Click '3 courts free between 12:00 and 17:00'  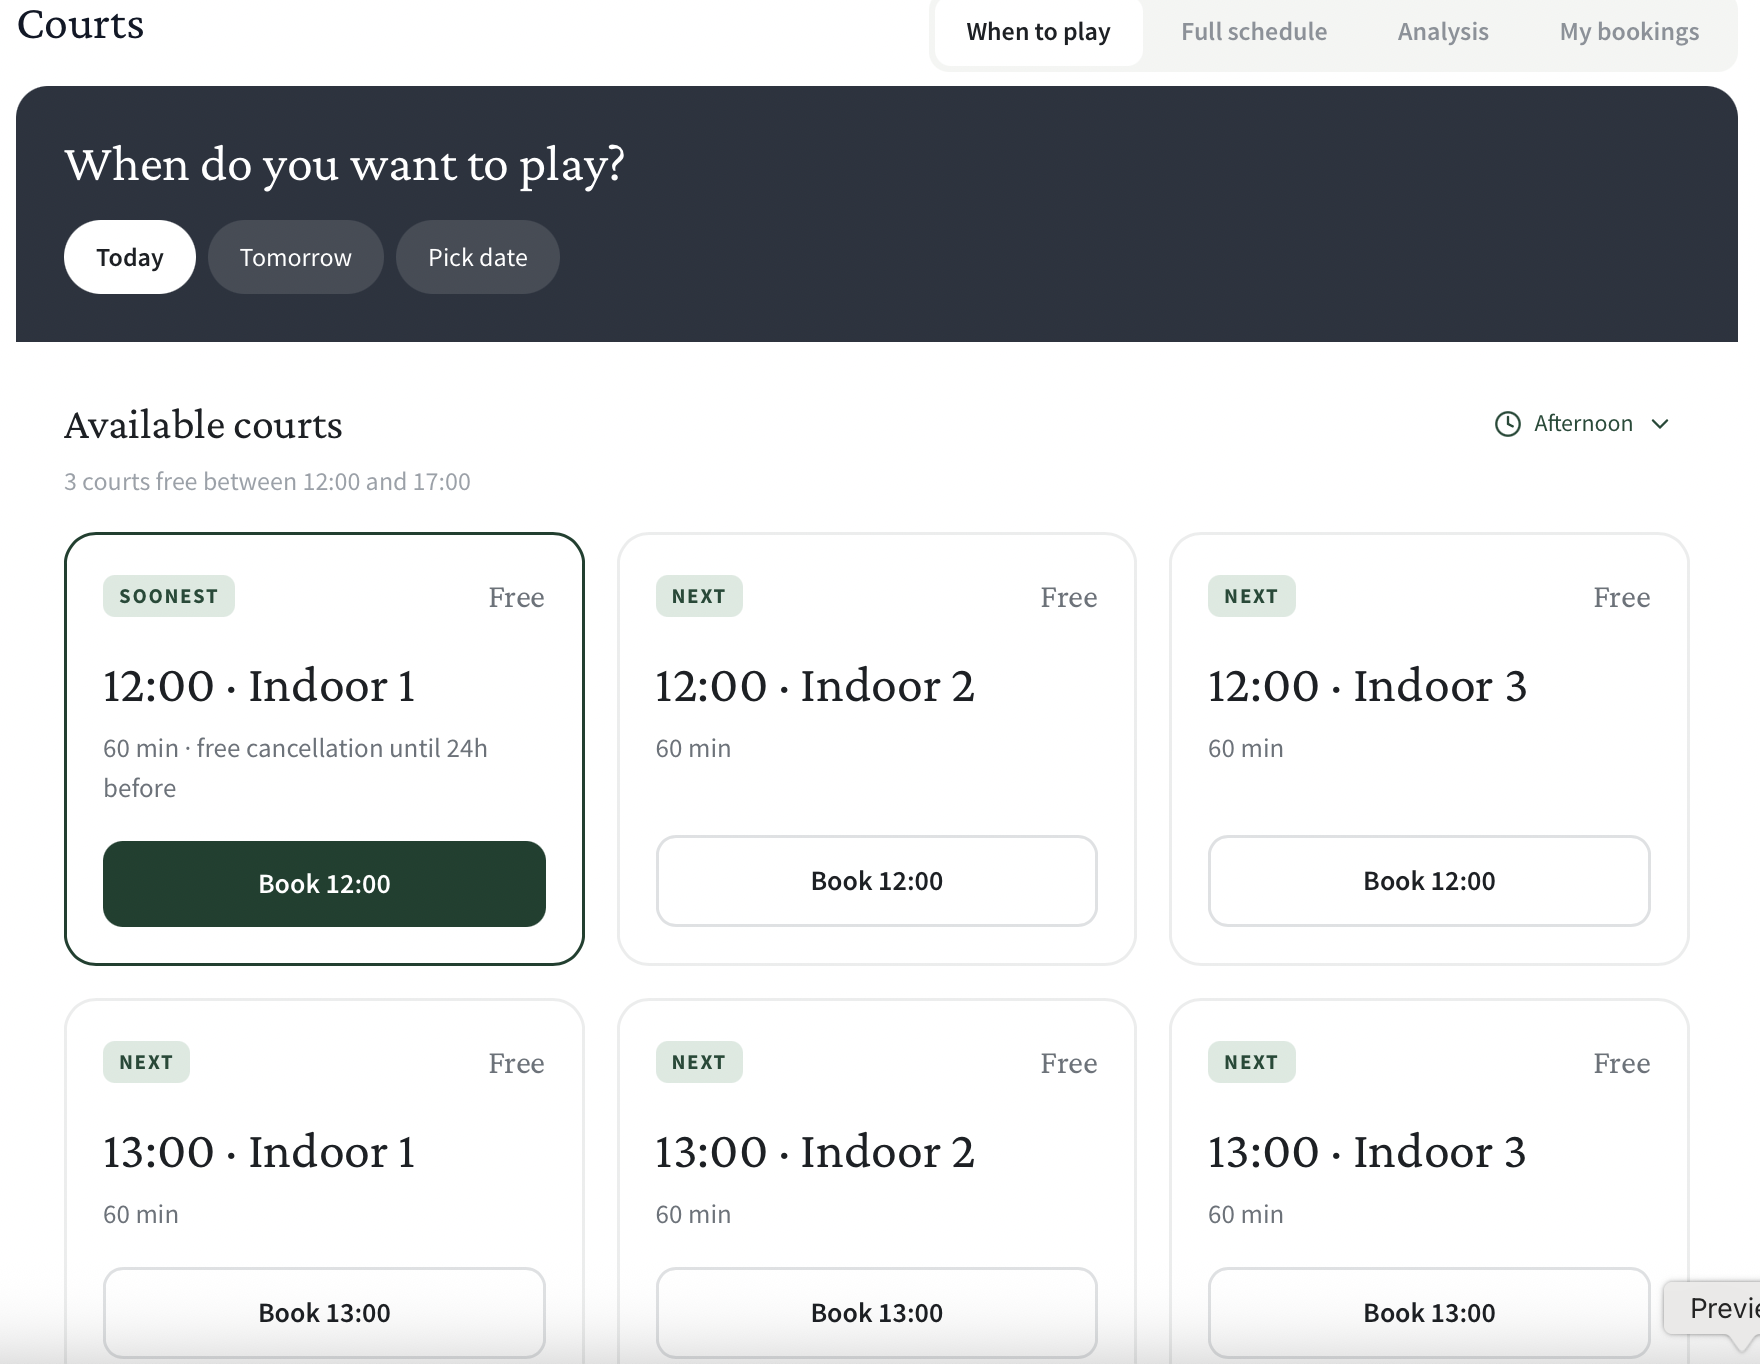tap(267, 482)
